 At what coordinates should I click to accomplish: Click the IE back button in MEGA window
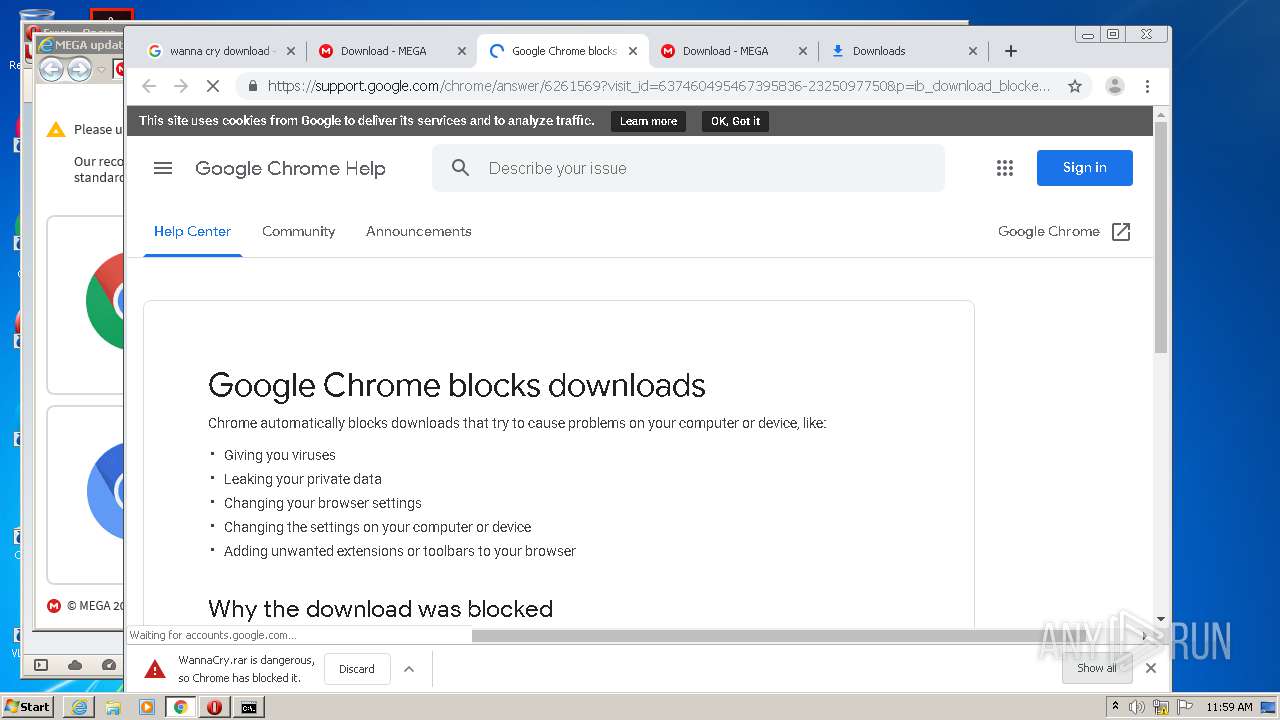[52, 70]
